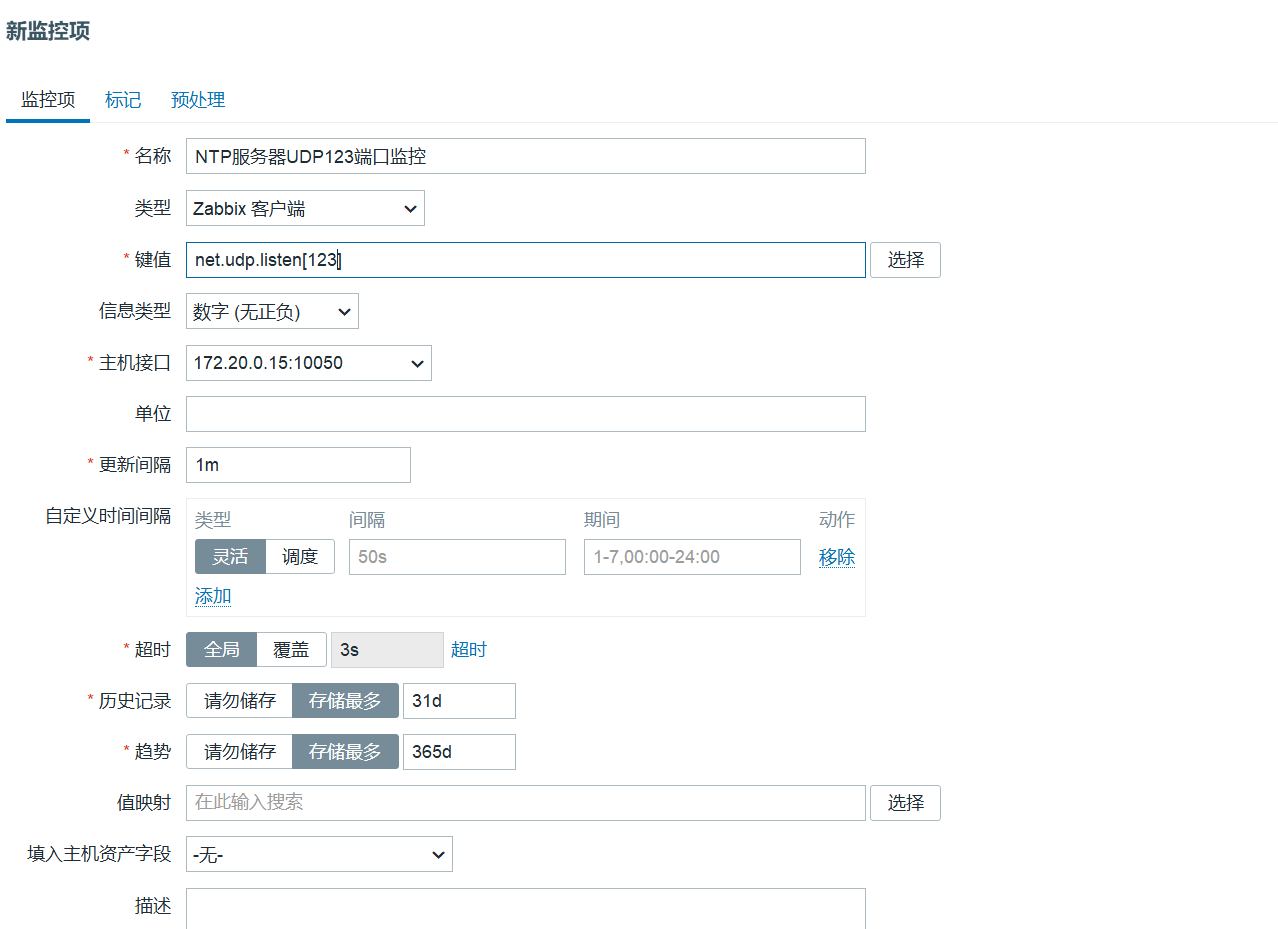Select 请勿储存 for 趋势
The width and height of the screenshot is (1278, 929).
pyautogui.click(x=239, y=752)
